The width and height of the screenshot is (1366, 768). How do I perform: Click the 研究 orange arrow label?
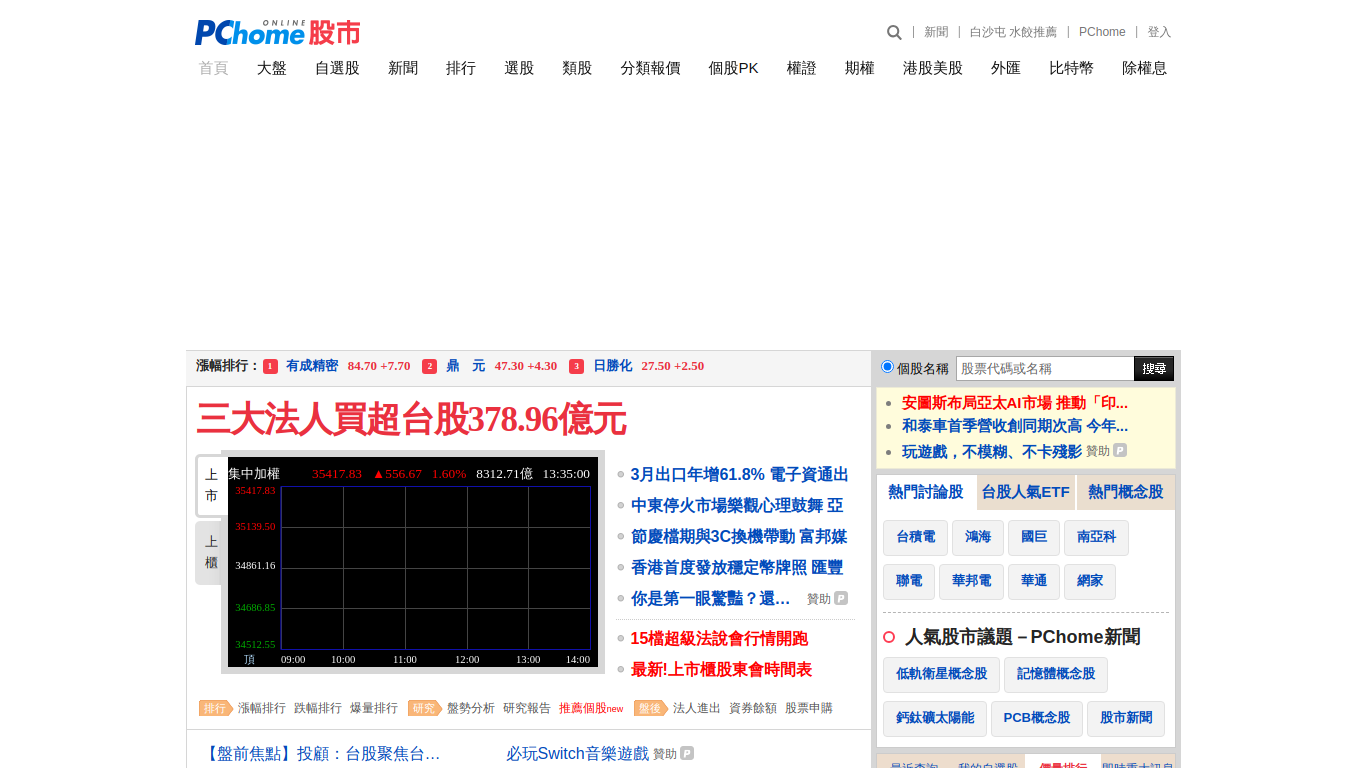click(425, 708)
